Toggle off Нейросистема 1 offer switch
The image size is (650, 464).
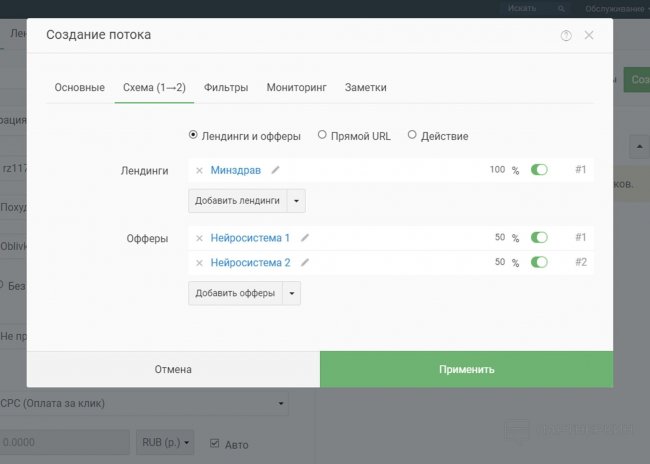[x=540, y=238]
